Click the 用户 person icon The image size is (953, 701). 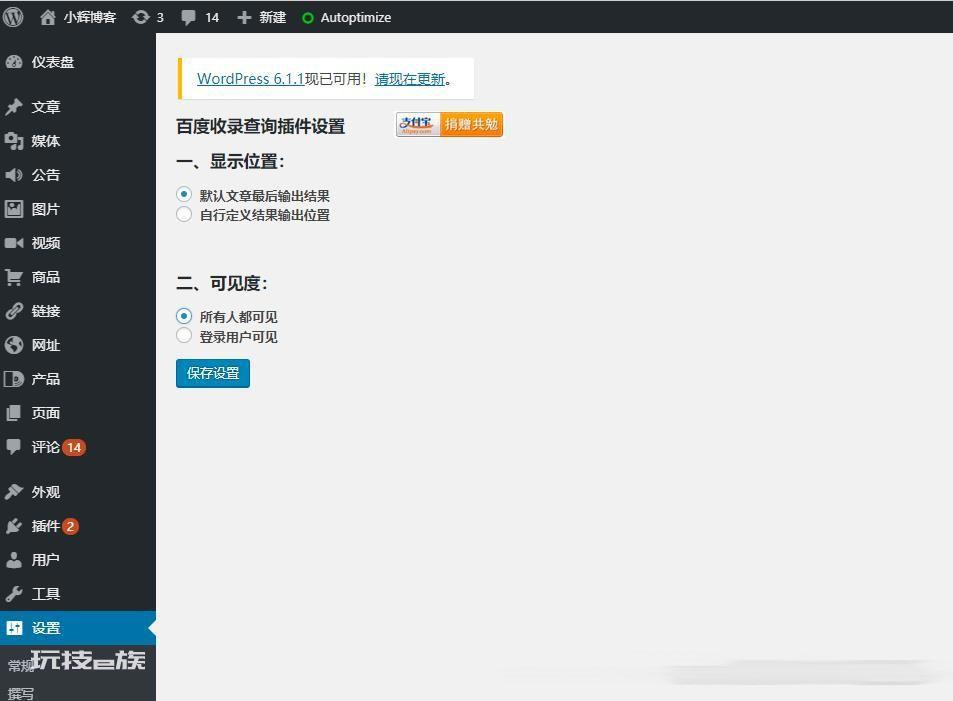pyautogui.click(x=13, y=560)
